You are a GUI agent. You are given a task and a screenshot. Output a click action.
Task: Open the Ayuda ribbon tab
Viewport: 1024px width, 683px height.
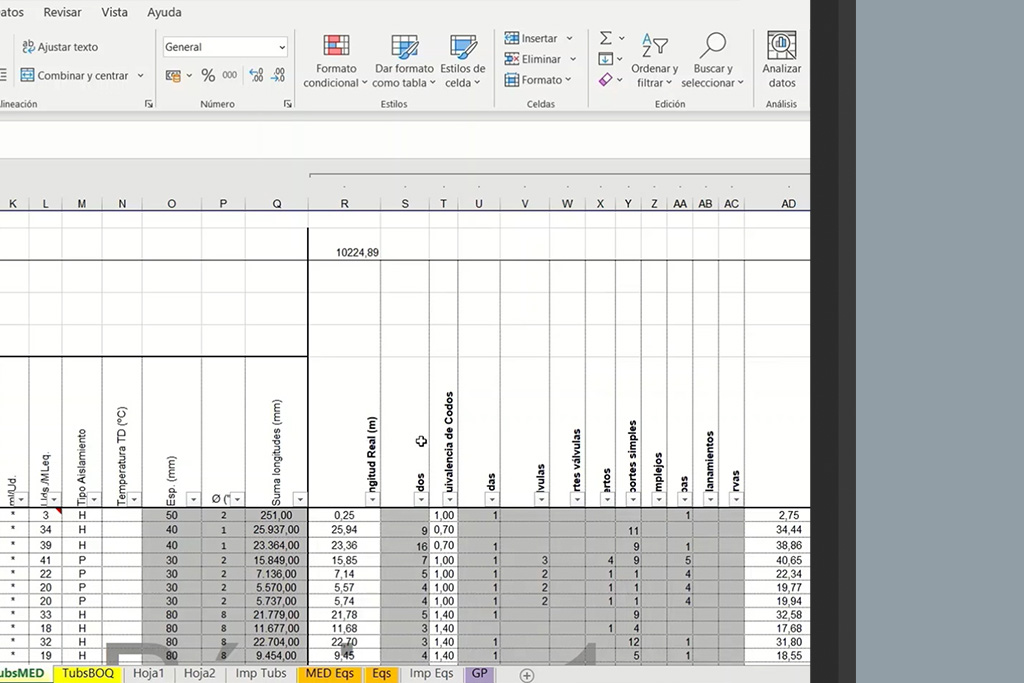point(164,12)
